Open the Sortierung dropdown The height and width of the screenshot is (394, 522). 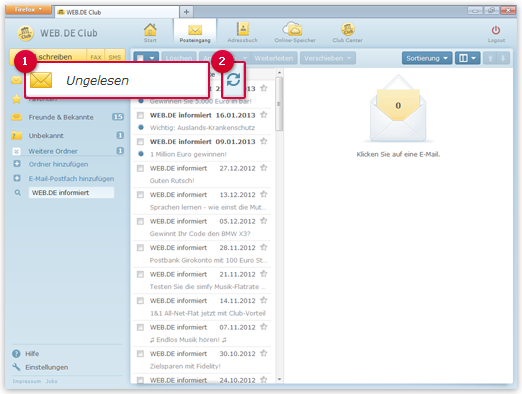click(427, 58)
